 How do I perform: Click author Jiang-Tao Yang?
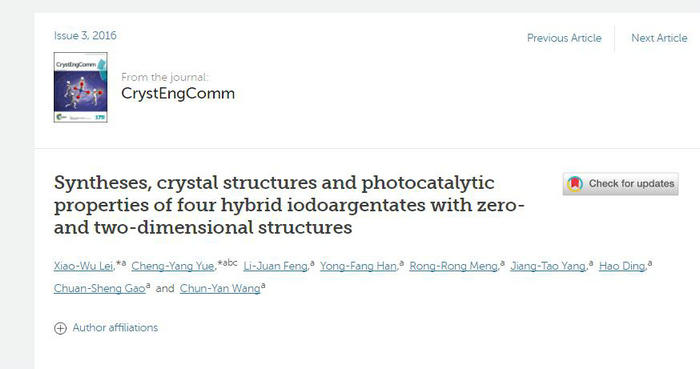(548, 266)
